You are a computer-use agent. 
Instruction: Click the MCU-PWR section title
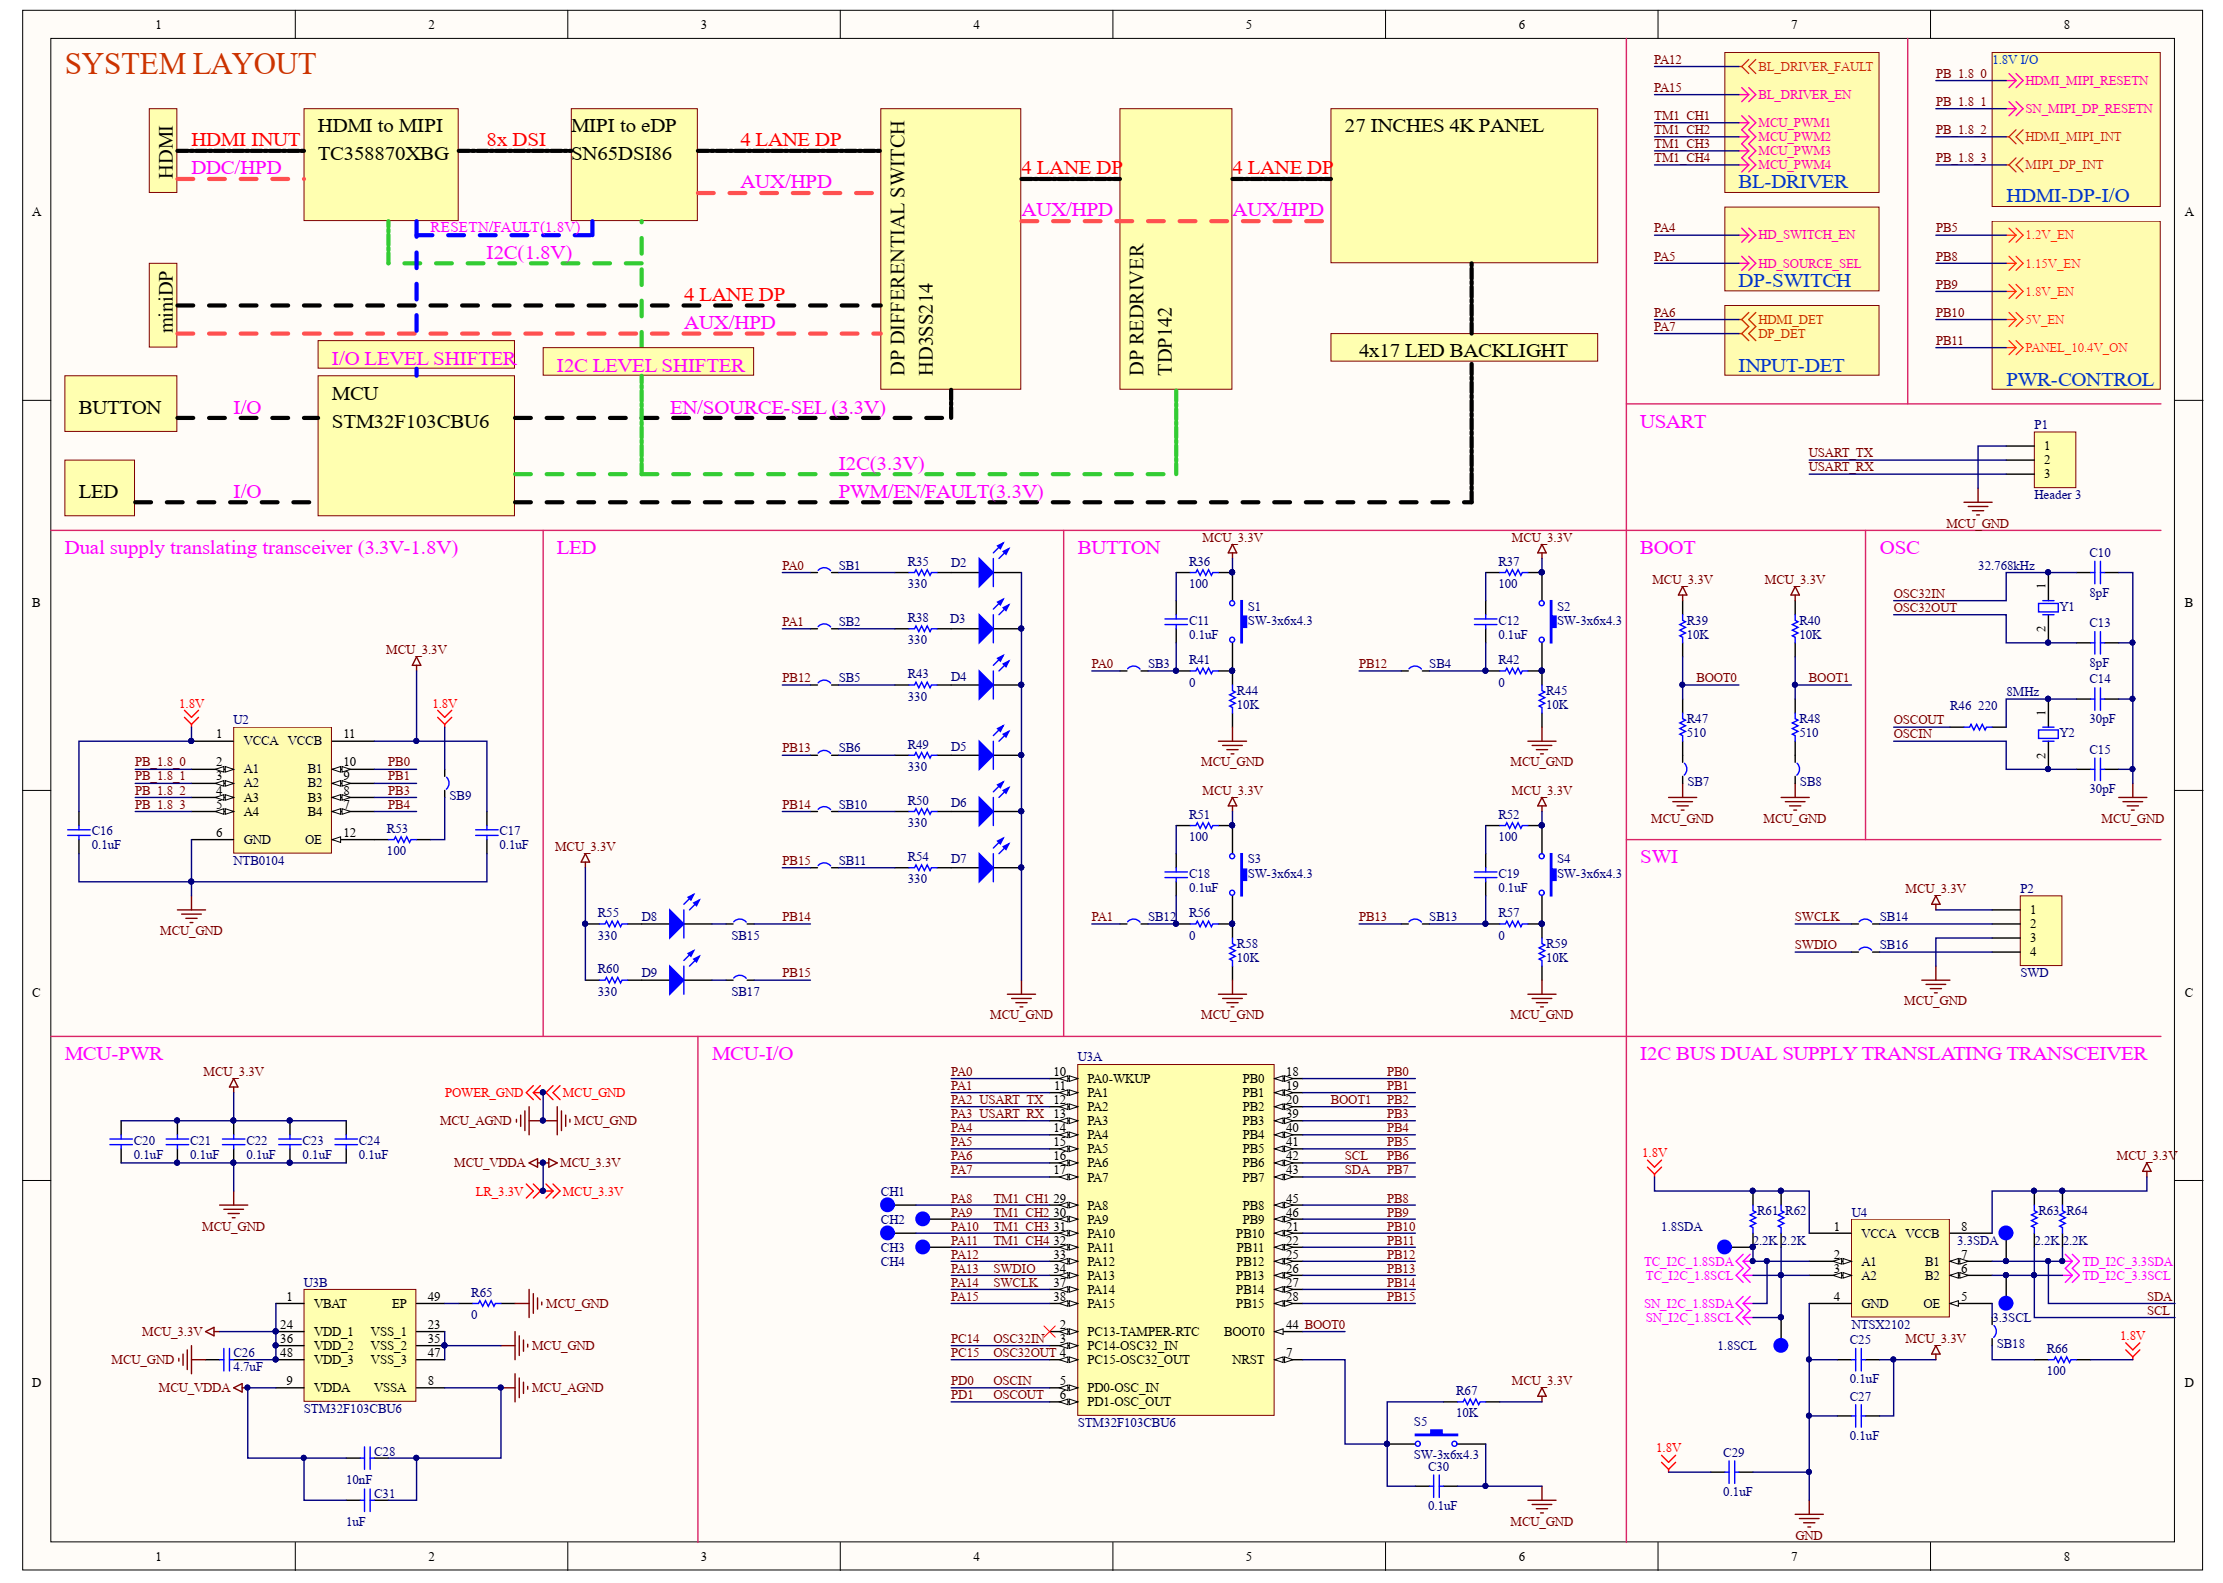113,1053
